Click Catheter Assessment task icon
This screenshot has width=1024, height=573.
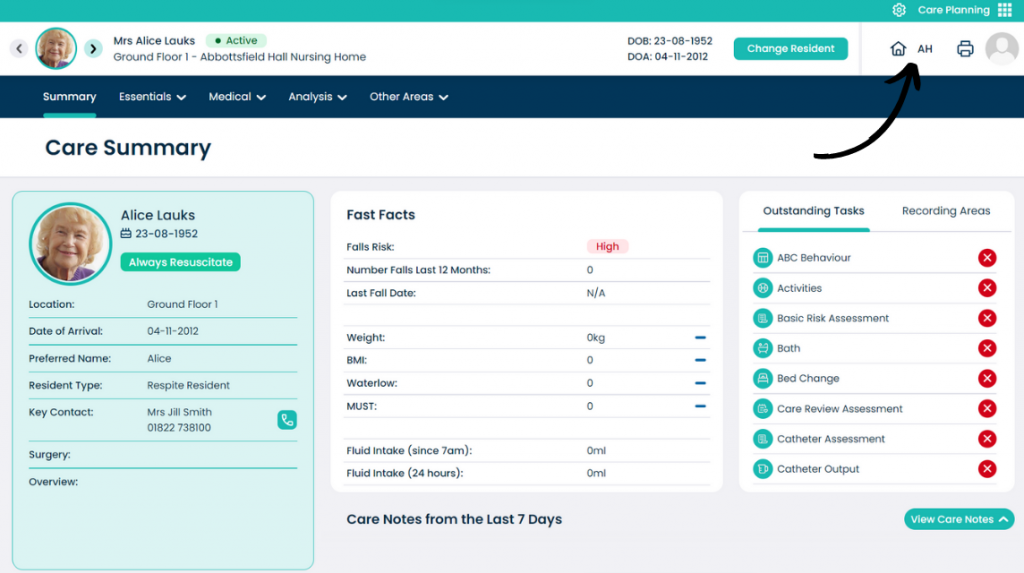coord(762,438)
